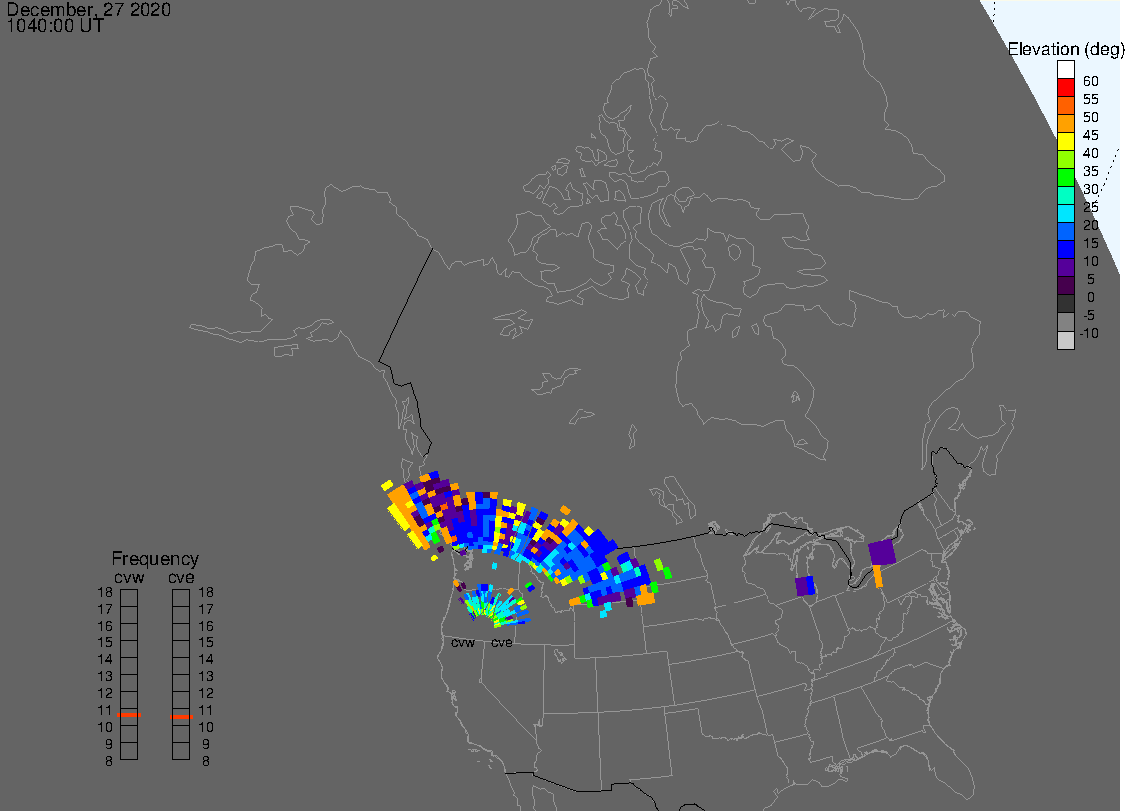Click the yellow swatch in Elevation legend
1125x811 pixels.
(x=1065, y=142)
